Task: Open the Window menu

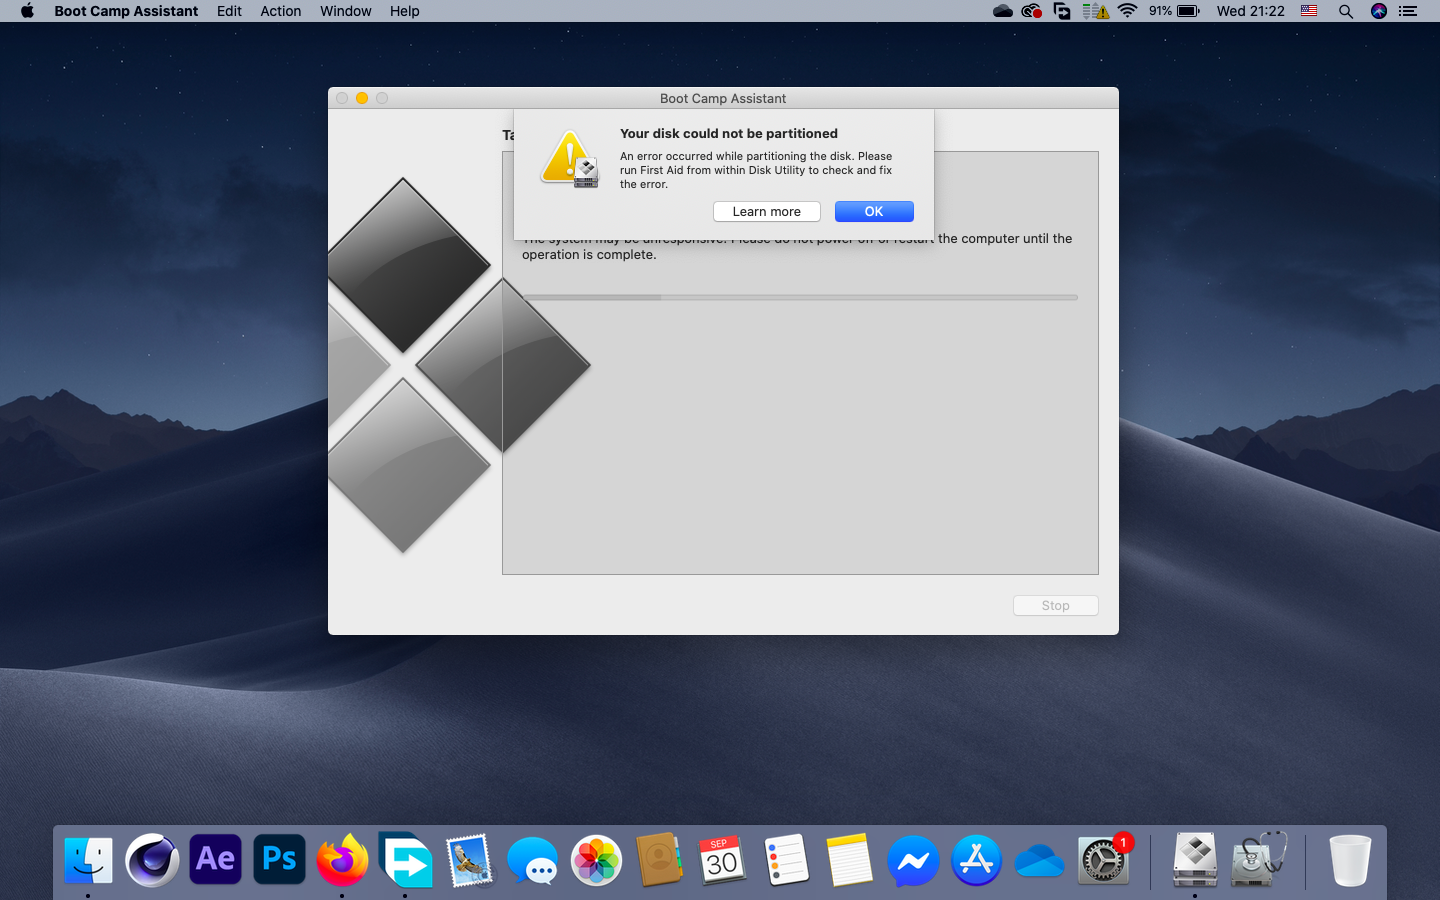Action: (x=346, y=11)
